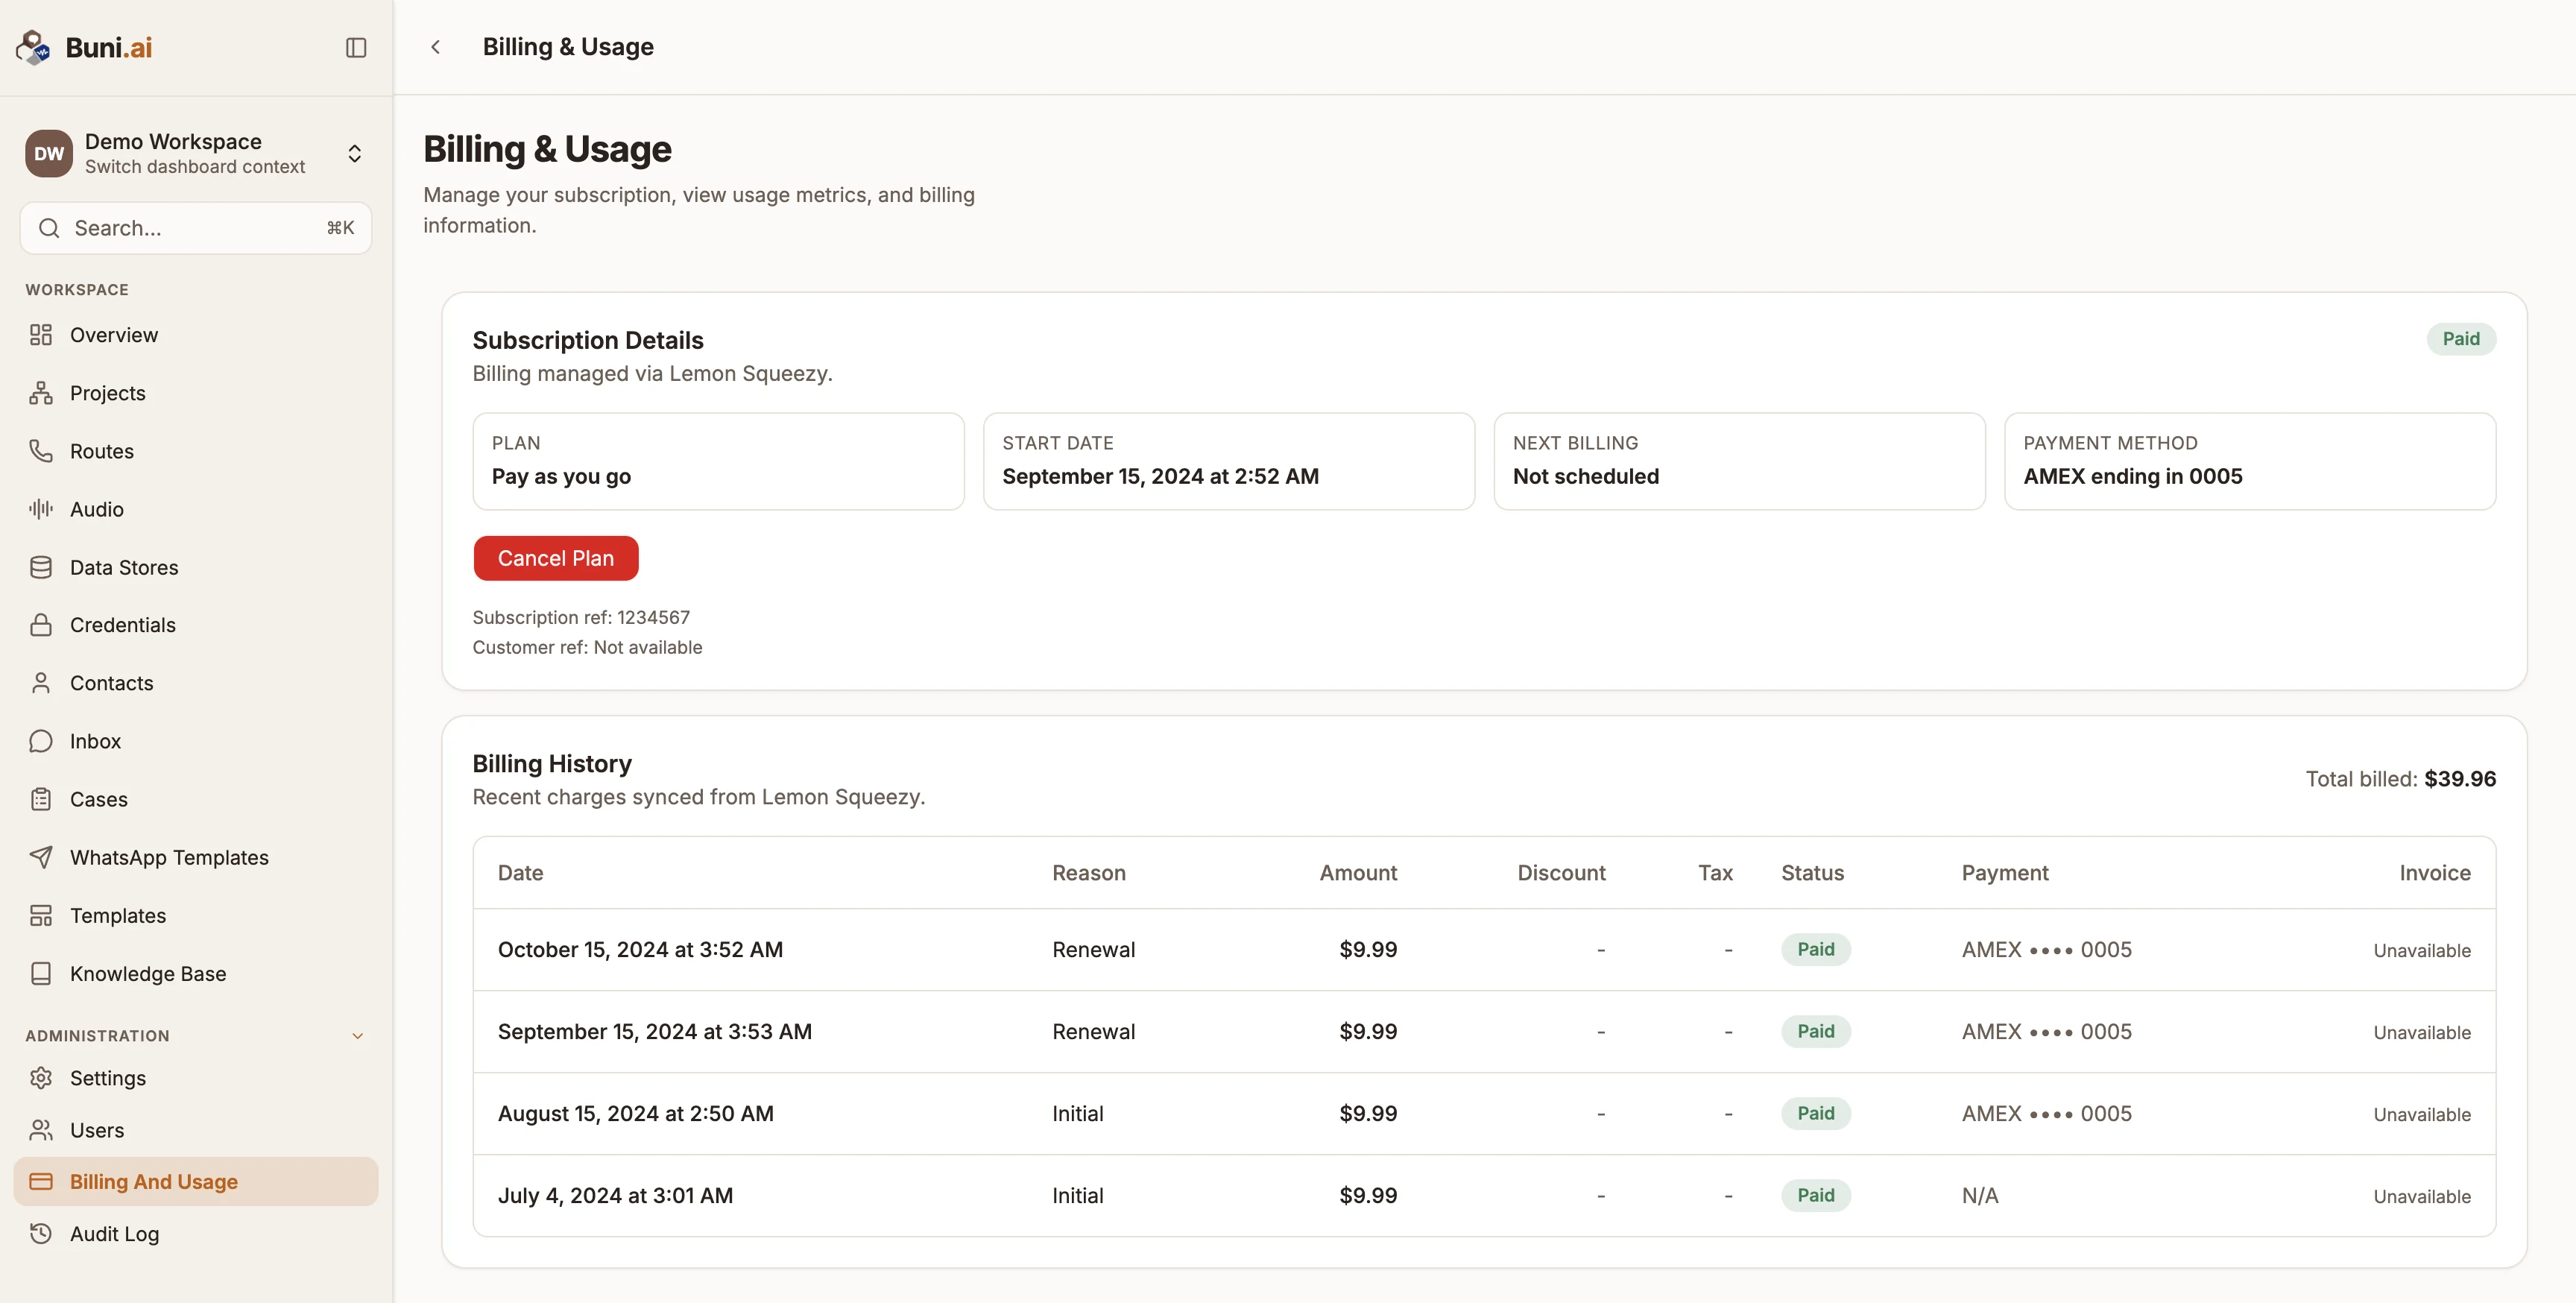The width and height of the screenshot is (2576, 1303).
Task: Click the Paid subscription badge
Action: [2461, 339]
